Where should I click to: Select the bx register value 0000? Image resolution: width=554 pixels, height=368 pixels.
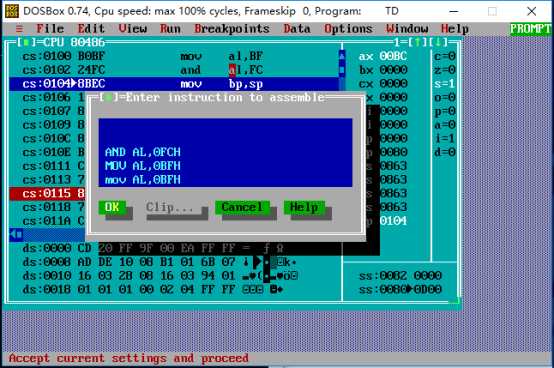[x=393, y=70]
